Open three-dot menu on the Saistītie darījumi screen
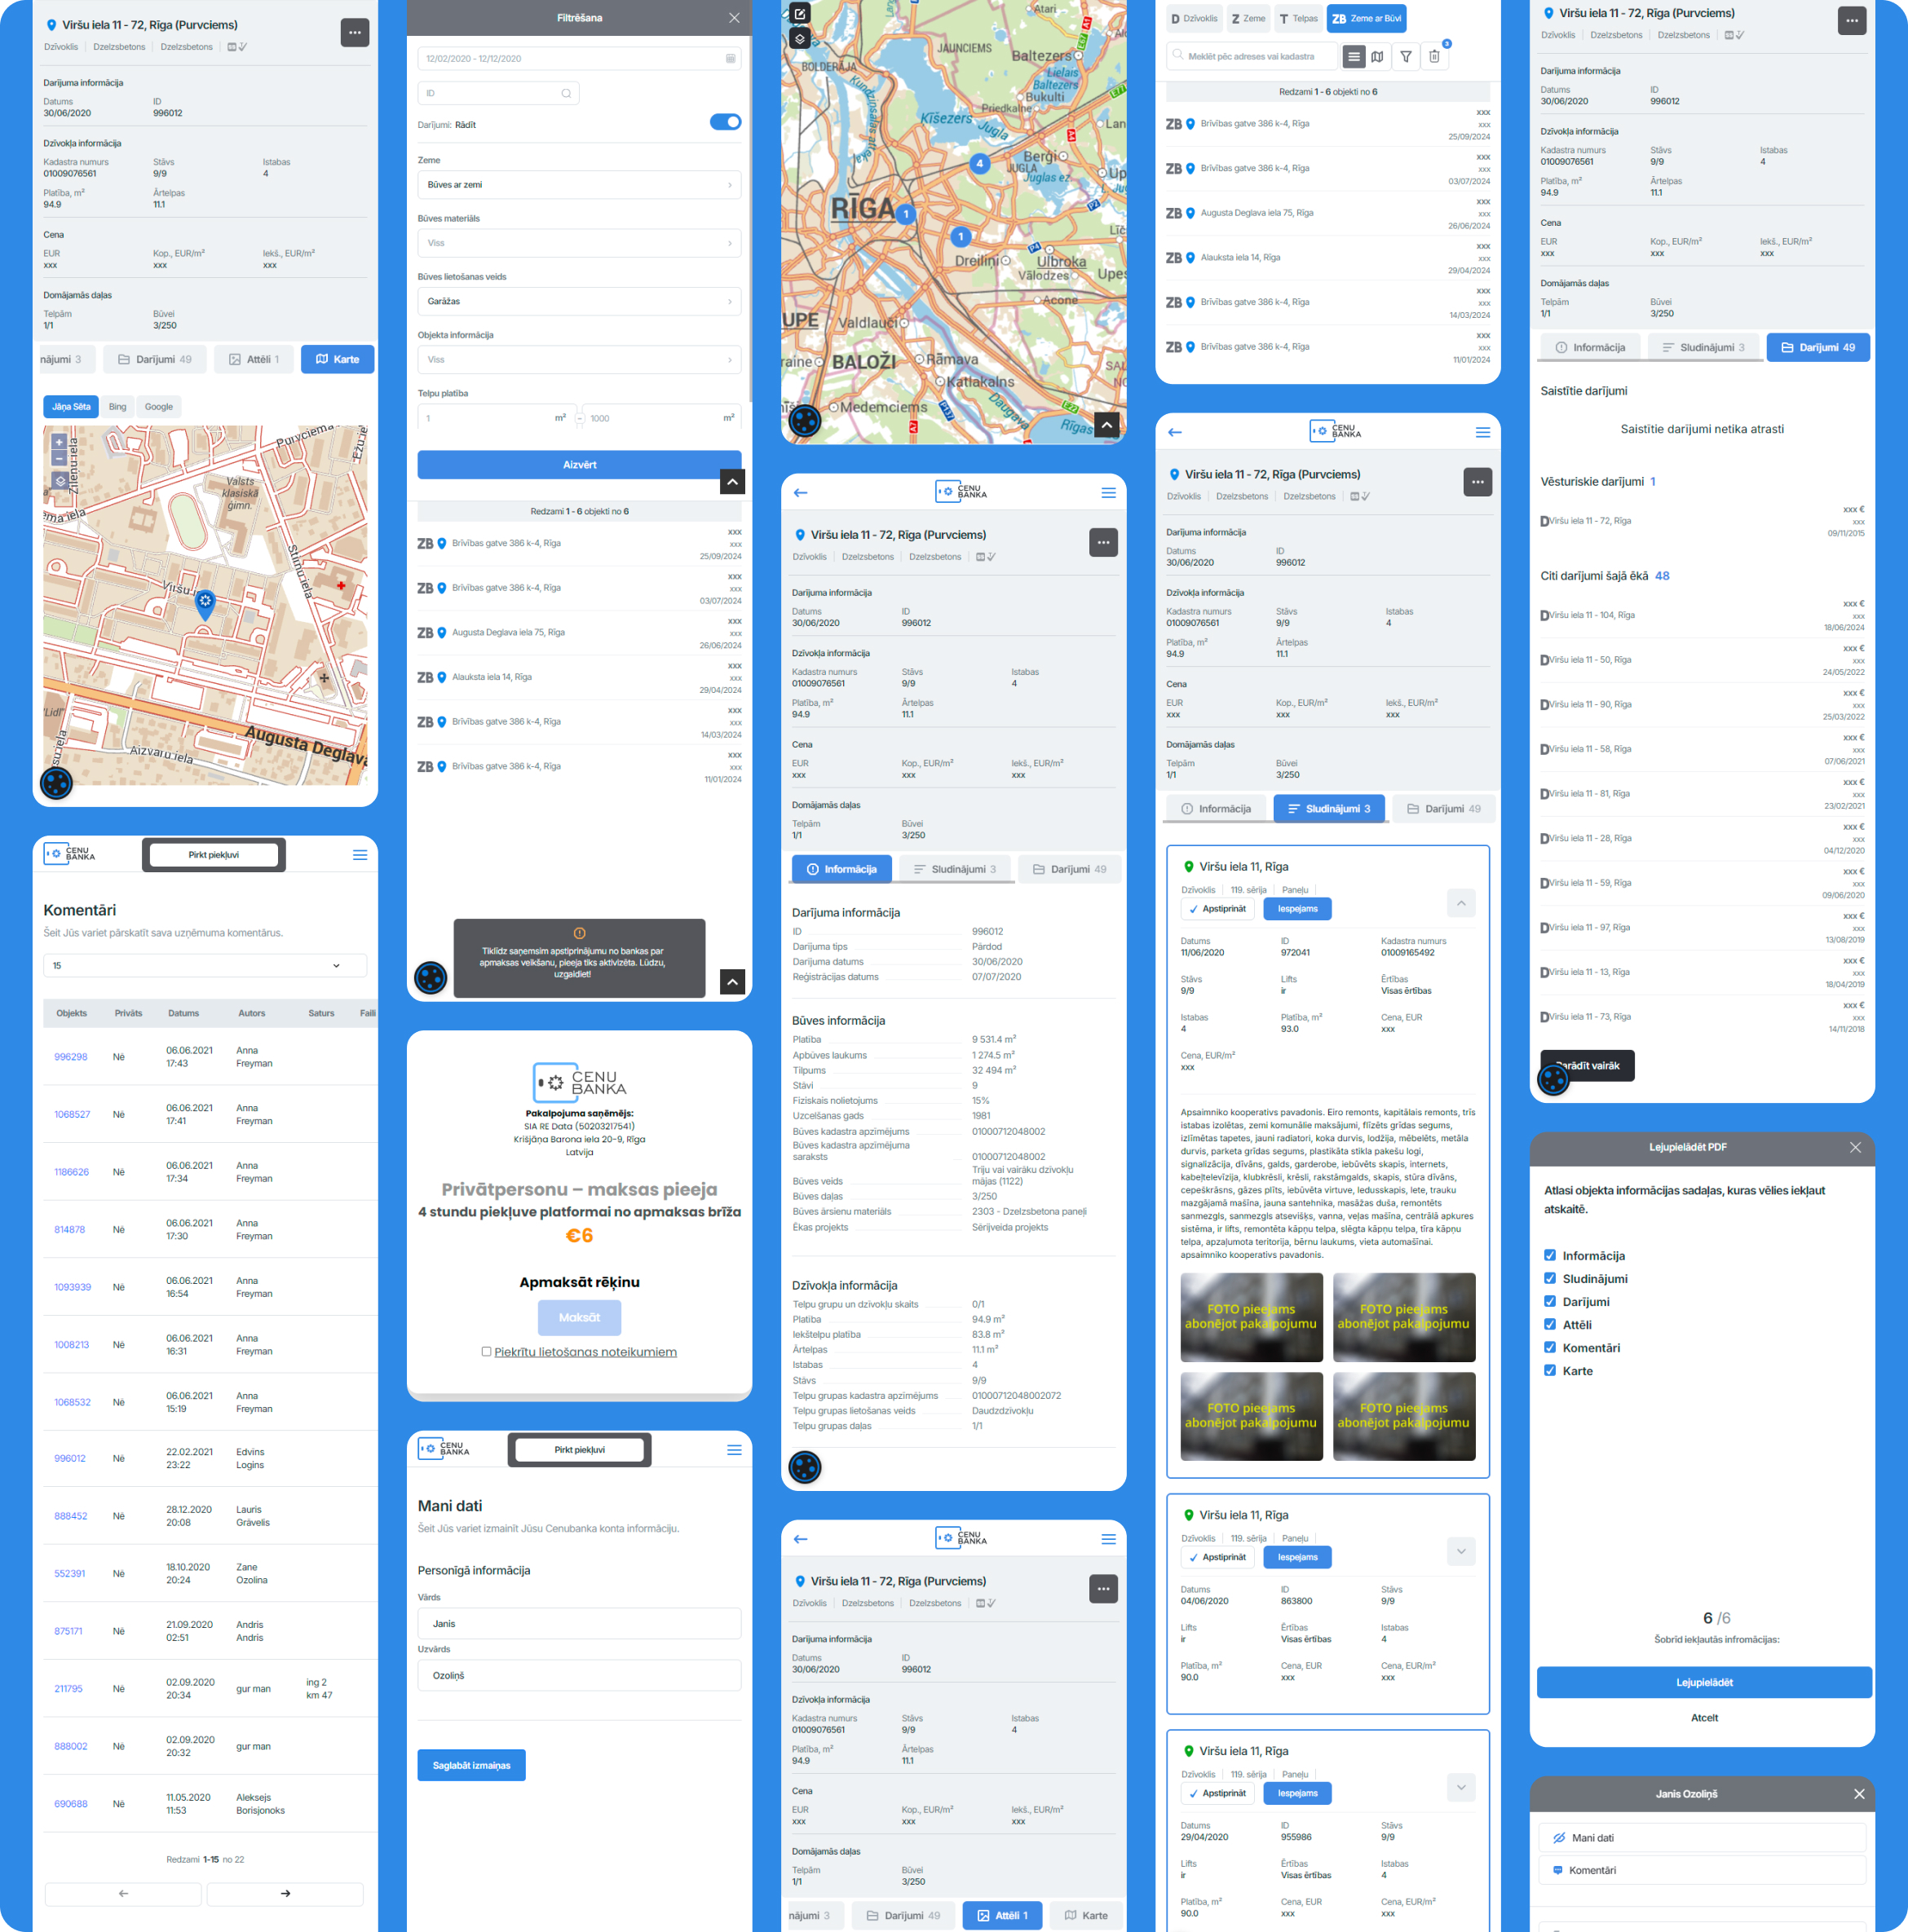Screen dimensions: 1908x1932 pyautogui.click(x=1852, y=21)
